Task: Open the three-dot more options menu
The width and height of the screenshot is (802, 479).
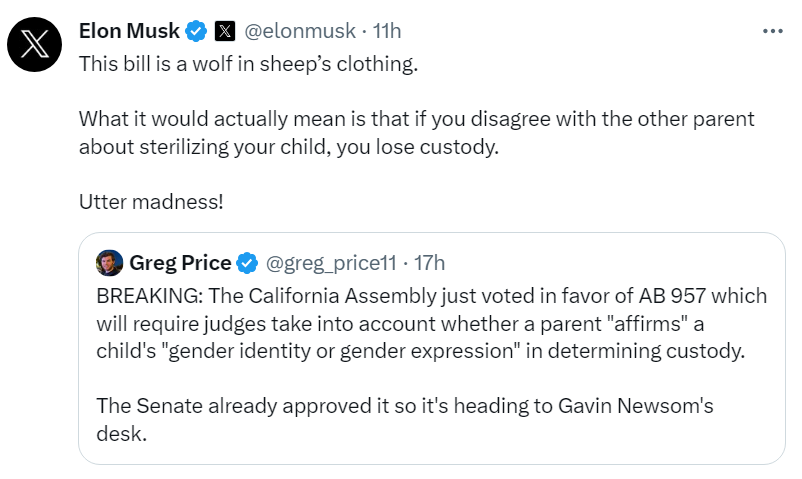Action: [x=772, y=31]
